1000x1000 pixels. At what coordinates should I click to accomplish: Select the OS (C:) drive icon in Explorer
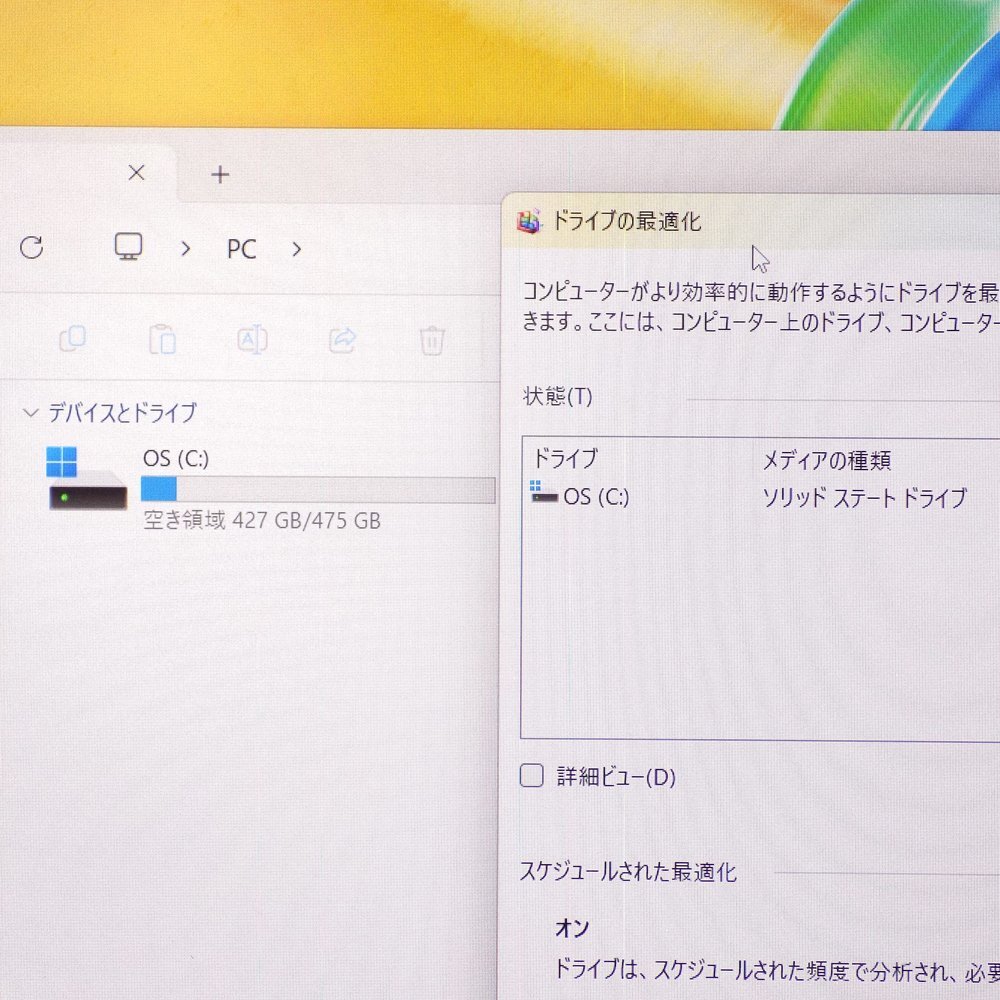pos(86,478)
